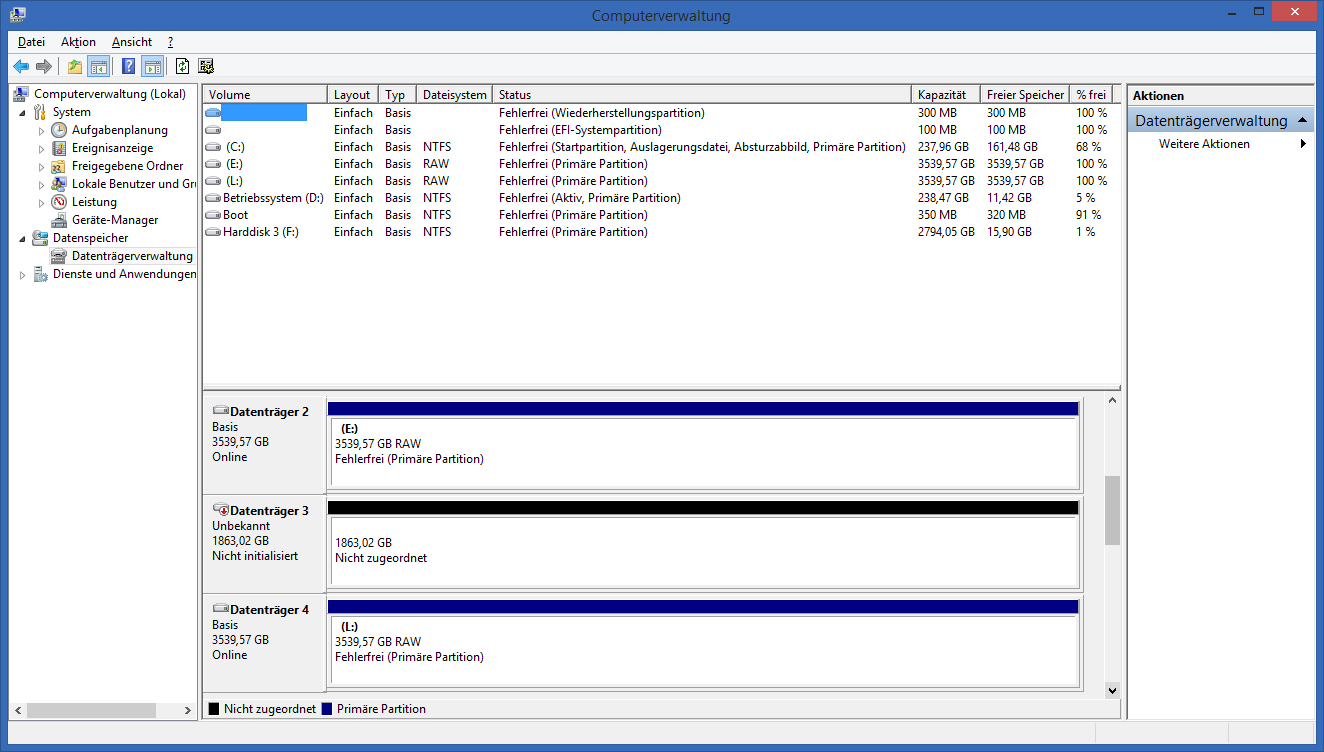This screenshot has height=752, width=1324.
Task: Expand the Aufgabenplanung node
Action: click(41, 131)
